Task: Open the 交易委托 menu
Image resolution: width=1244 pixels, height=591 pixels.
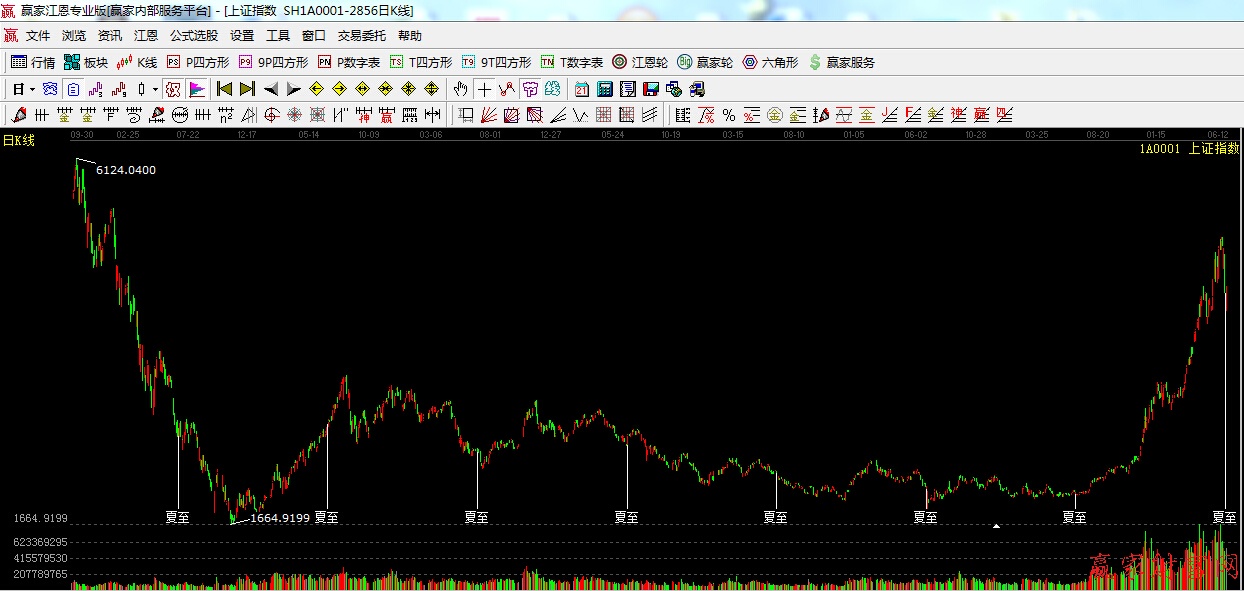Action: pyautogui.click(x=361, y=36)
